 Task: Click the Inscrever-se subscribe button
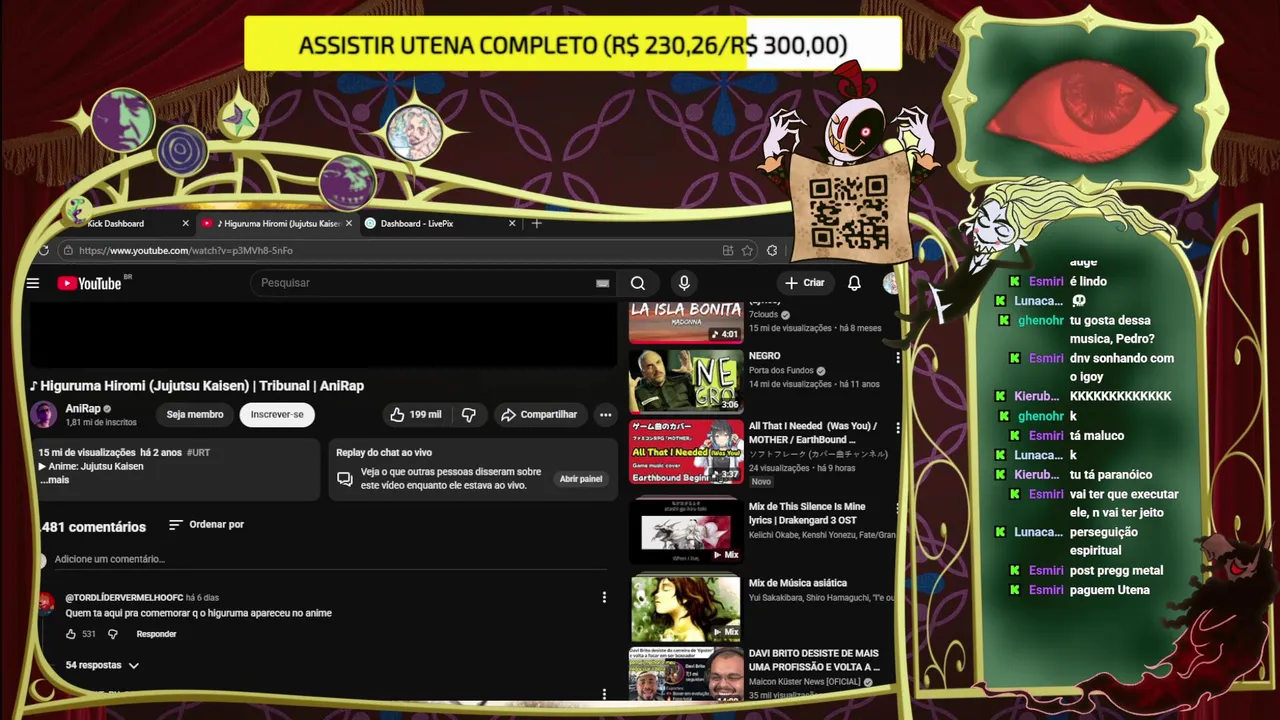click(x=277, y=414)
